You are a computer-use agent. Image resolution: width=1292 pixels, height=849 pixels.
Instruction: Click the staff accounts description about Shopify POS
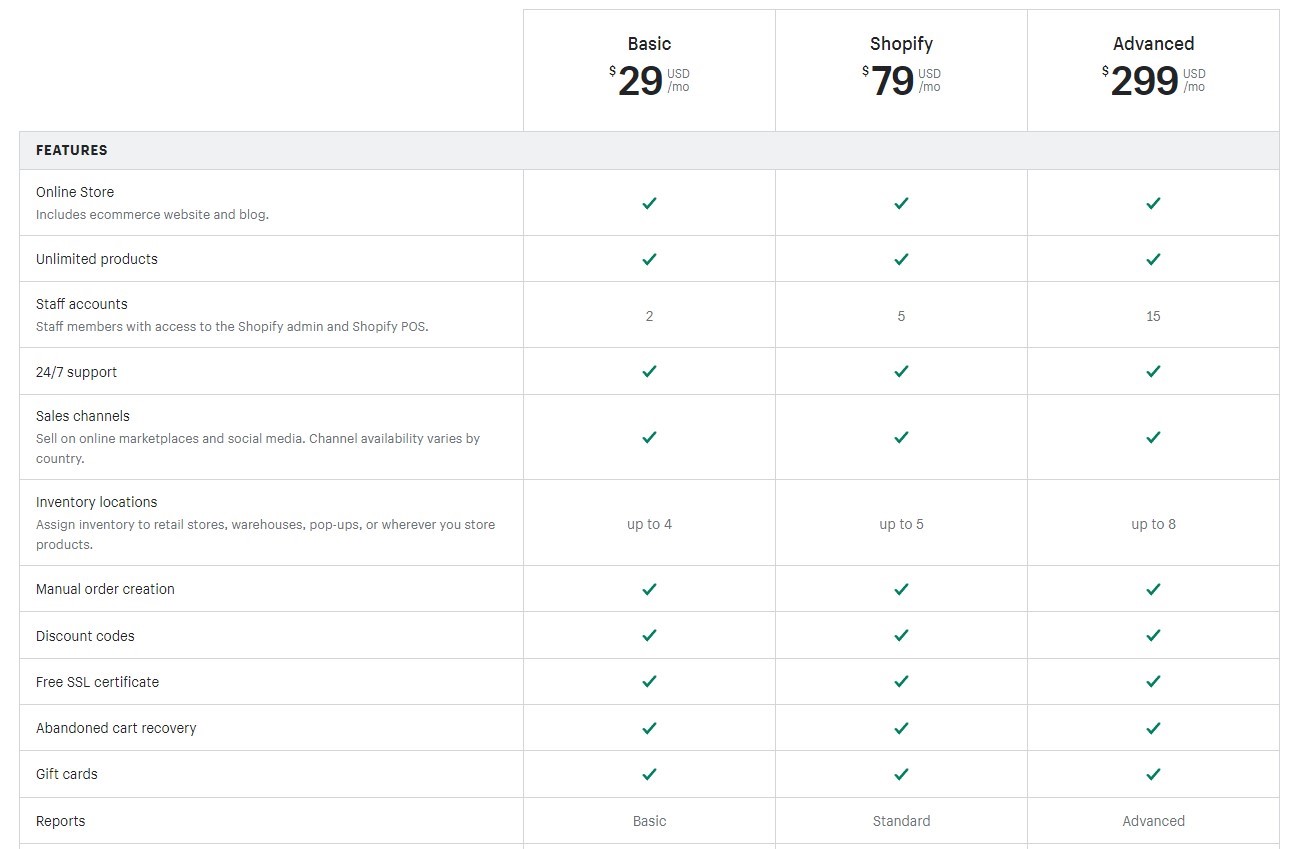[x=232, y=326]
